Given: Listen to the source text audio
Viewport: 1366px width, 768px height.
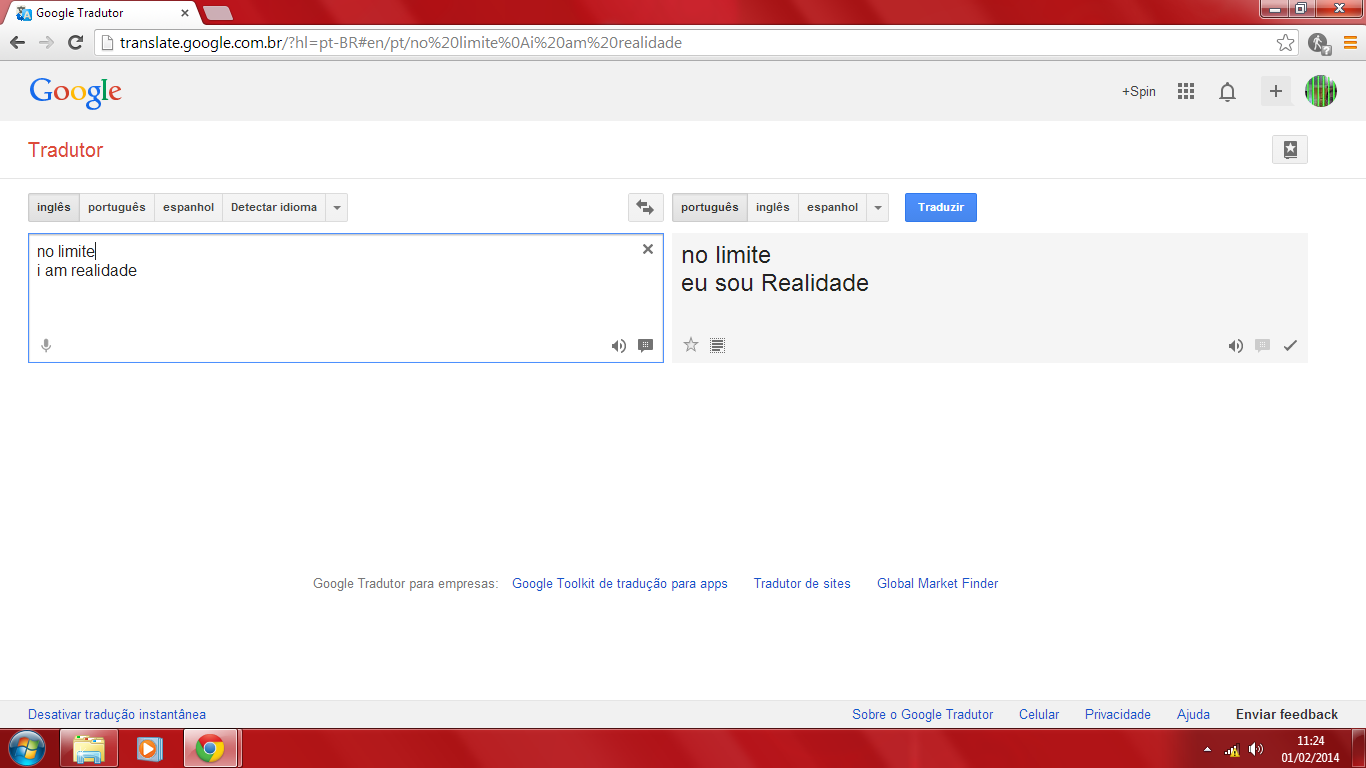Looking at the screenshot, I should pos(619,346).
